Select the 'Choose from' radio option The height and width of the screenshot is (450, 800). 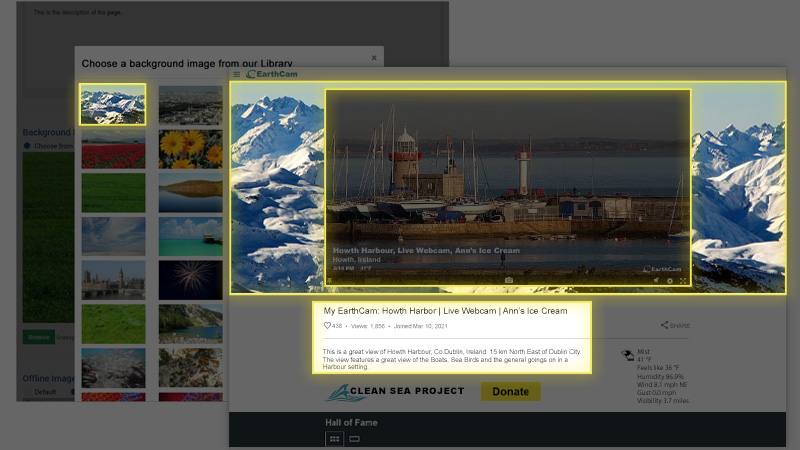point(27,146)
